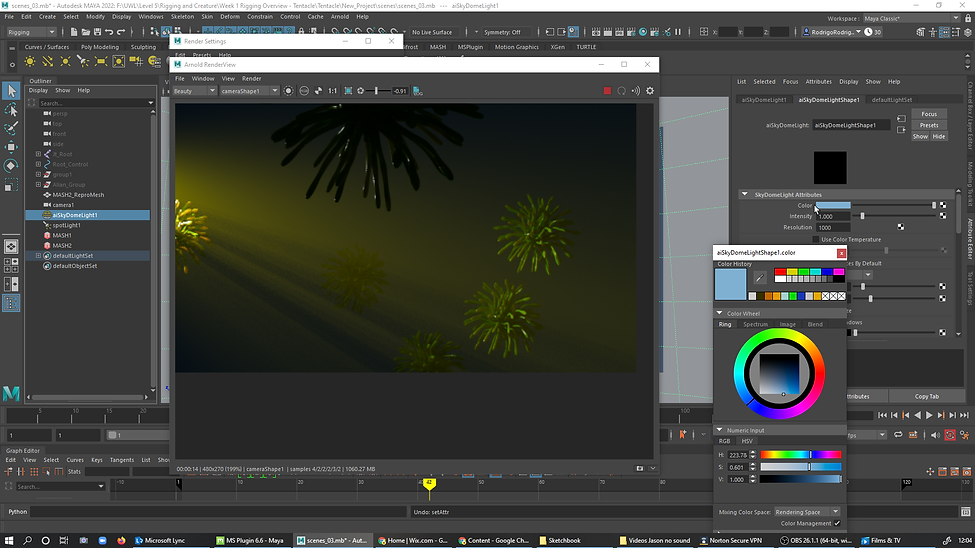Toggle auto keyframe button
The width and height of the screenshot is (975, 548).
(950, 435)
